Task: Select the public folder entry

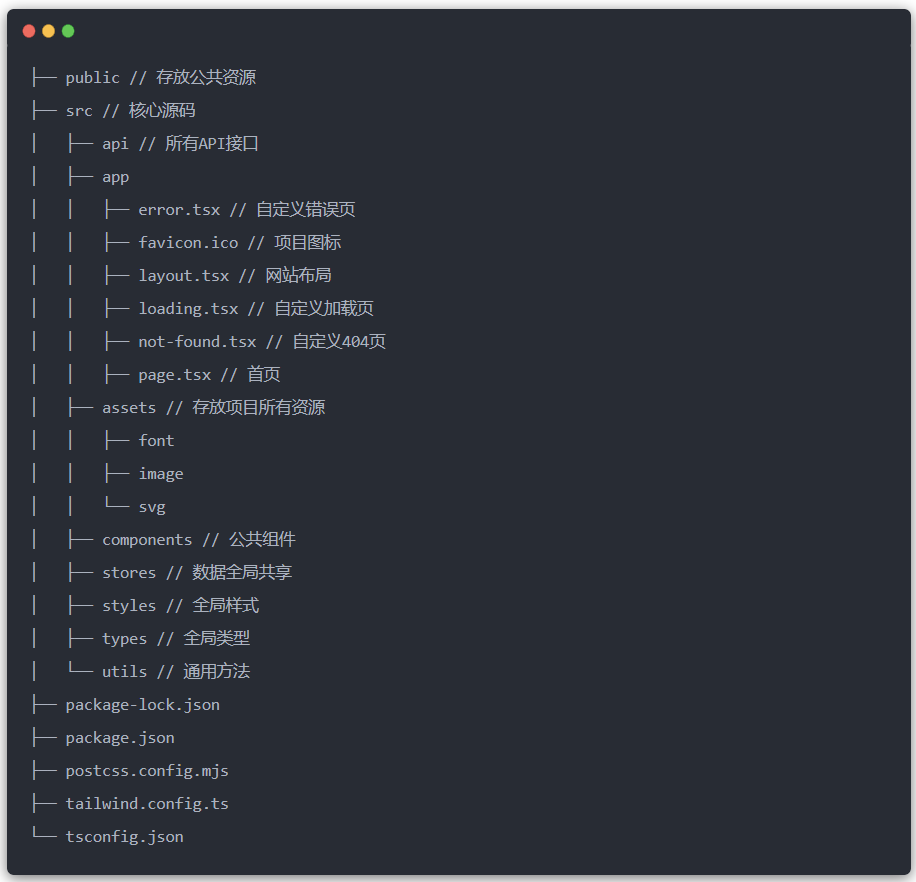Action: click(x=92, y=78)
